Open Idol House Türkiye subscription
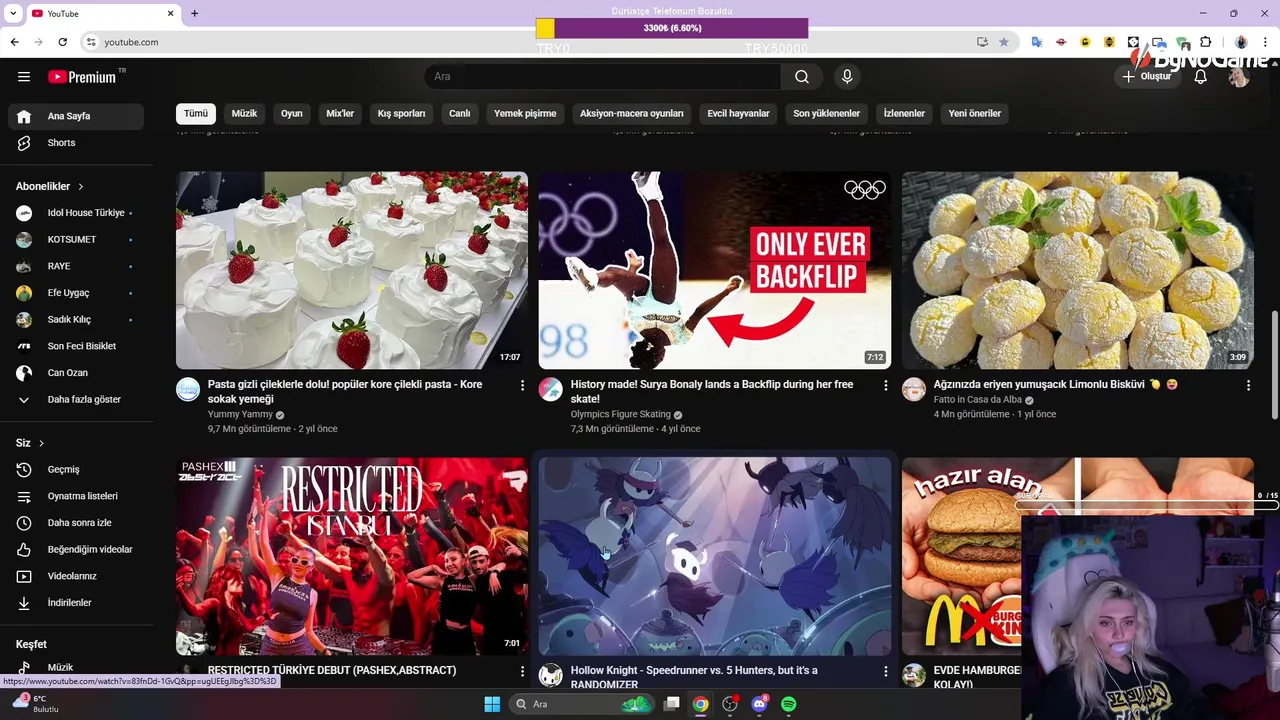 76,213
